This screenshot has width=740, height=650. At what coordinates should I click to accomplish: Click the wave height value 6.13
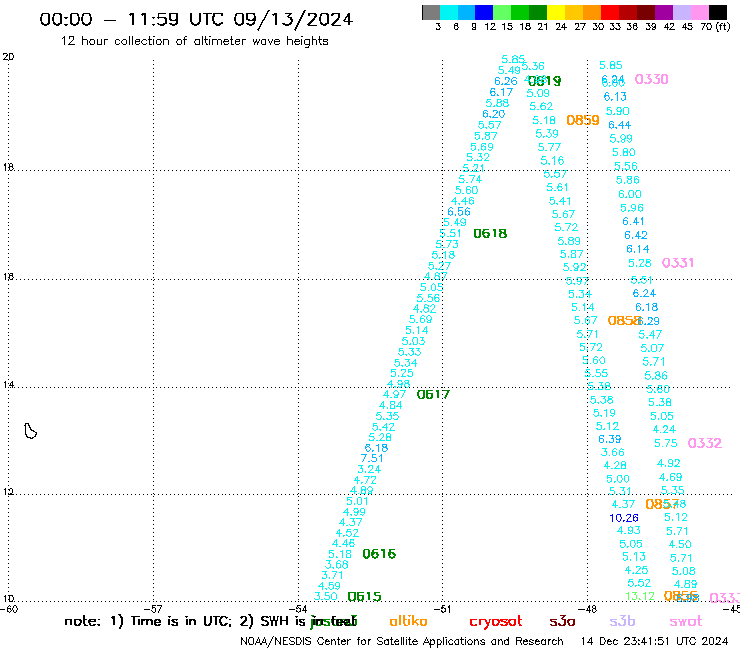615,97
